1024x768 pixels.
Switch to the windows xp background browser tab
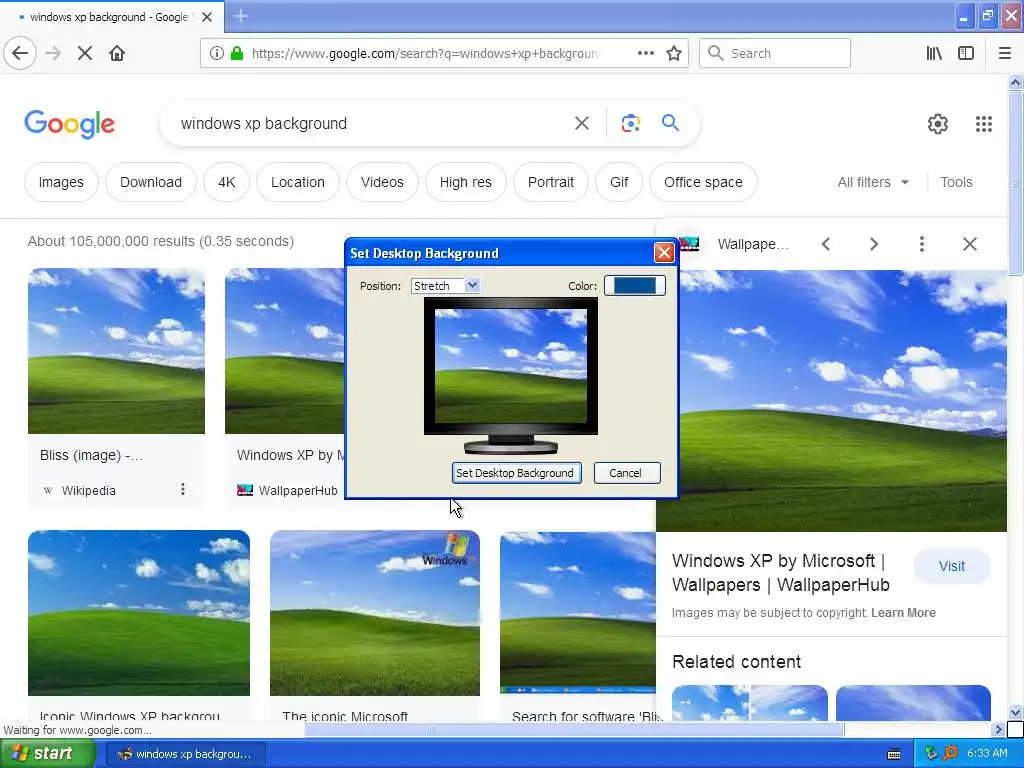point(108,17)
